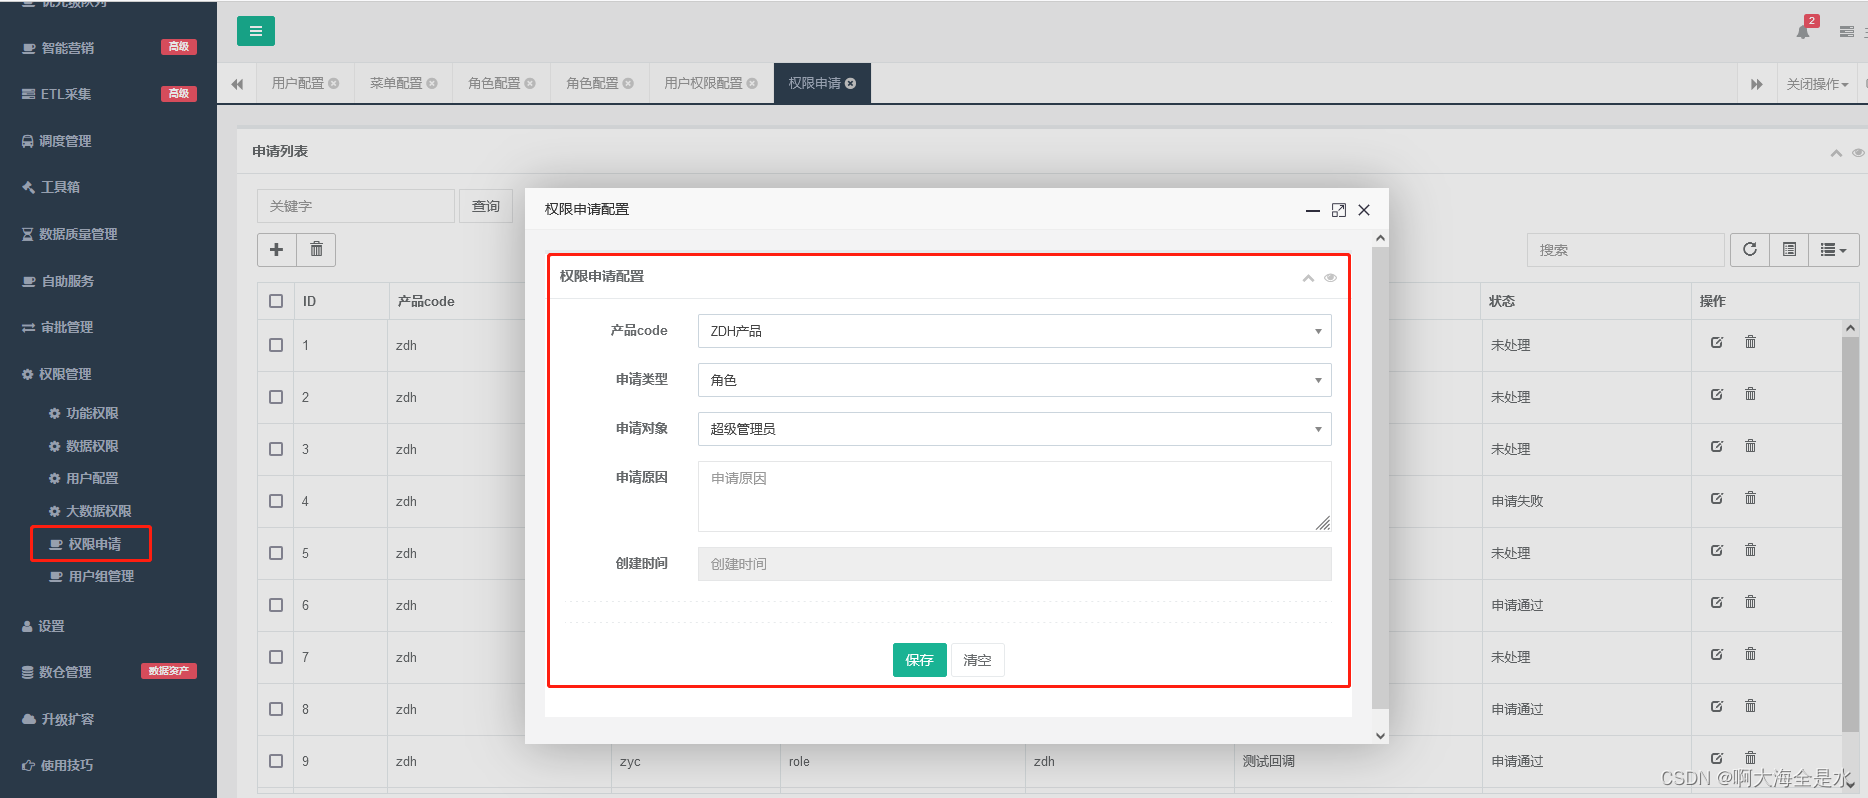This screenshot has width=1868, height=798.
Task: Open 数据权限 in the sidebar
Action: tap(92, 446)
